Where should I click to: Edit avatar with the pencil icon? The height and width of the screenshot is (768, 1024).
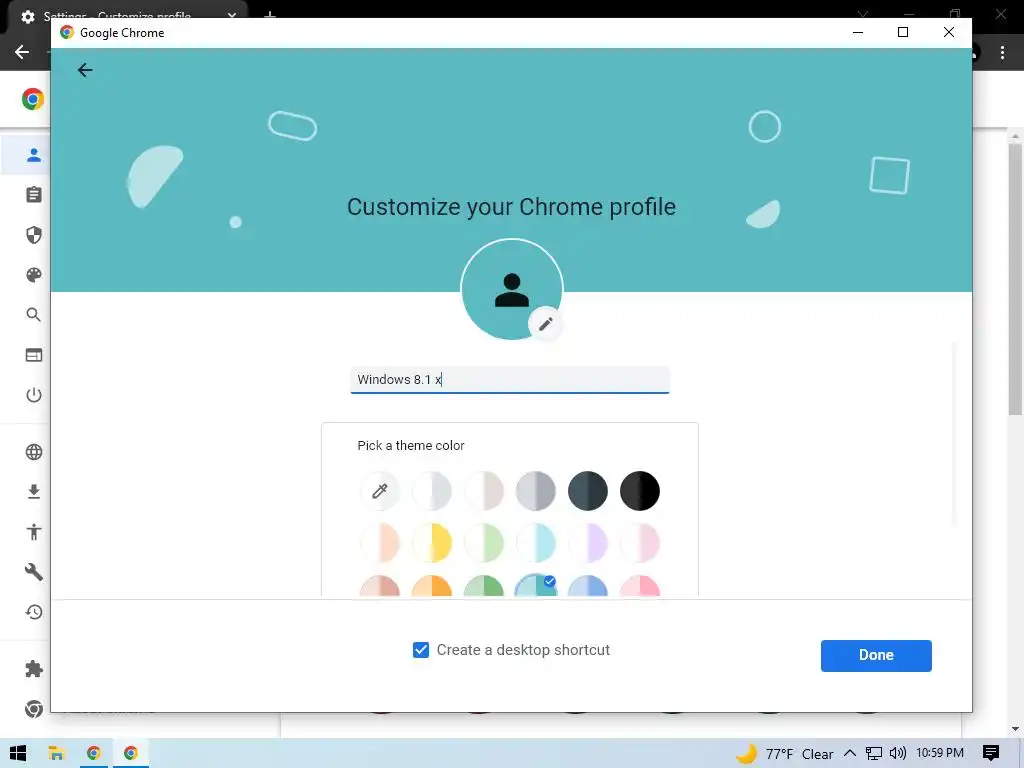[546, 323]
